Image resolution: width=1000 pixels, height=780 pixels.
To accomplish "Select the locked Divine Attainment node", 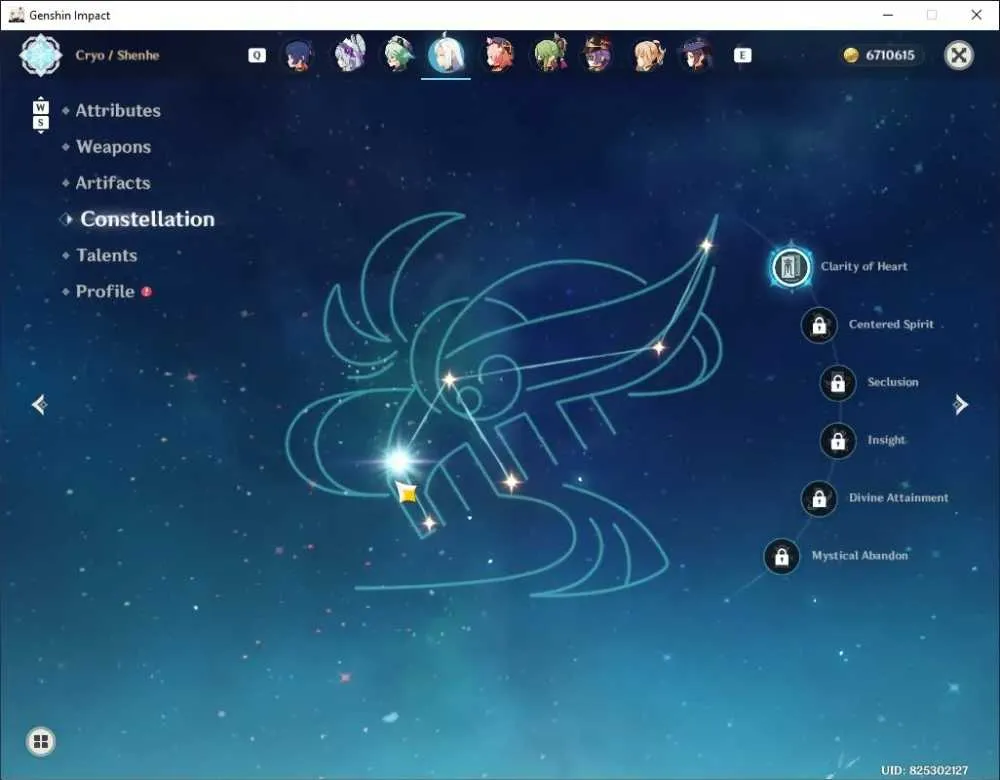I will (819, 499).
